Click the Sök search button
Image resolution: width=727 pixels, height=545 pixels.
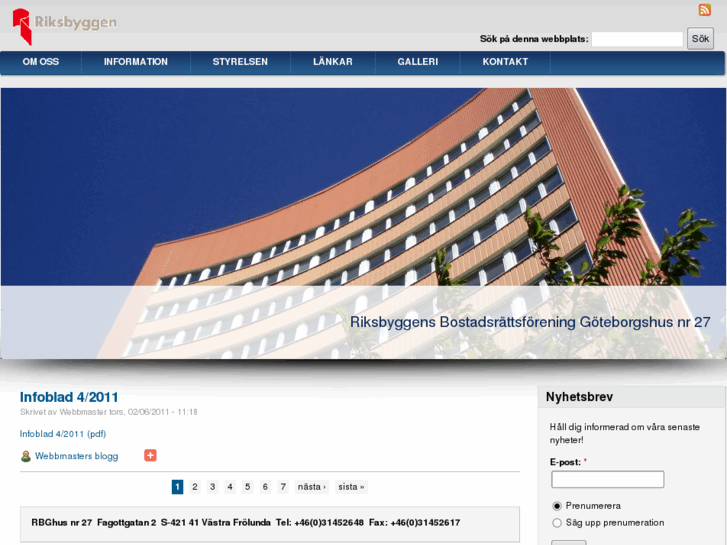pyautogui.click(x=700, y=38)
